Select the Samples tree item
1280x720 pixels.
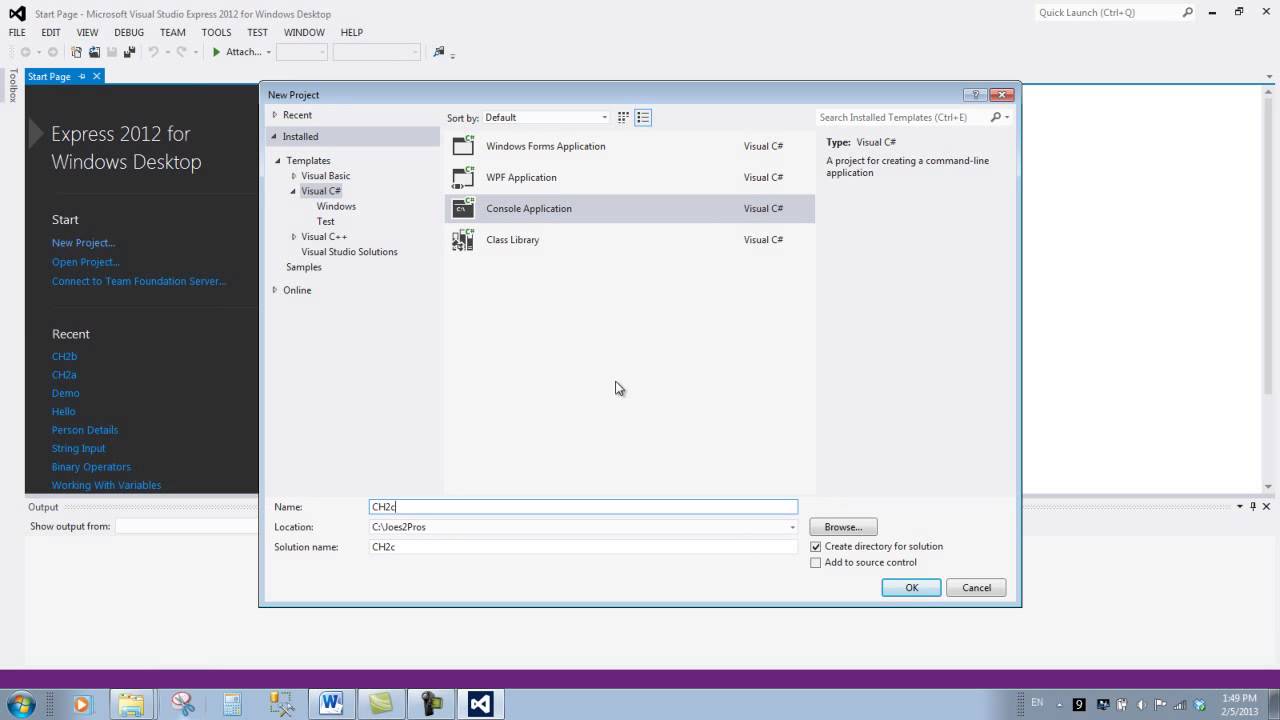(304, 267)
